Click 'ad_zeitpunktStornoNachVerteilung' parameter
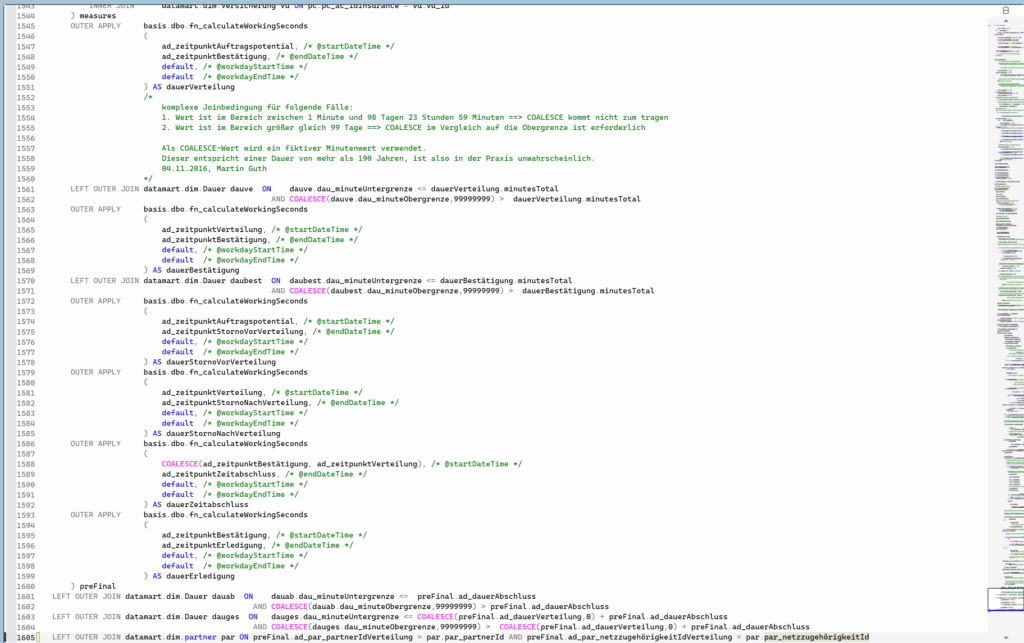Image resolution: width=1024 pixels, height=643 pixels. pyautogui.click(x=234, y=403)
